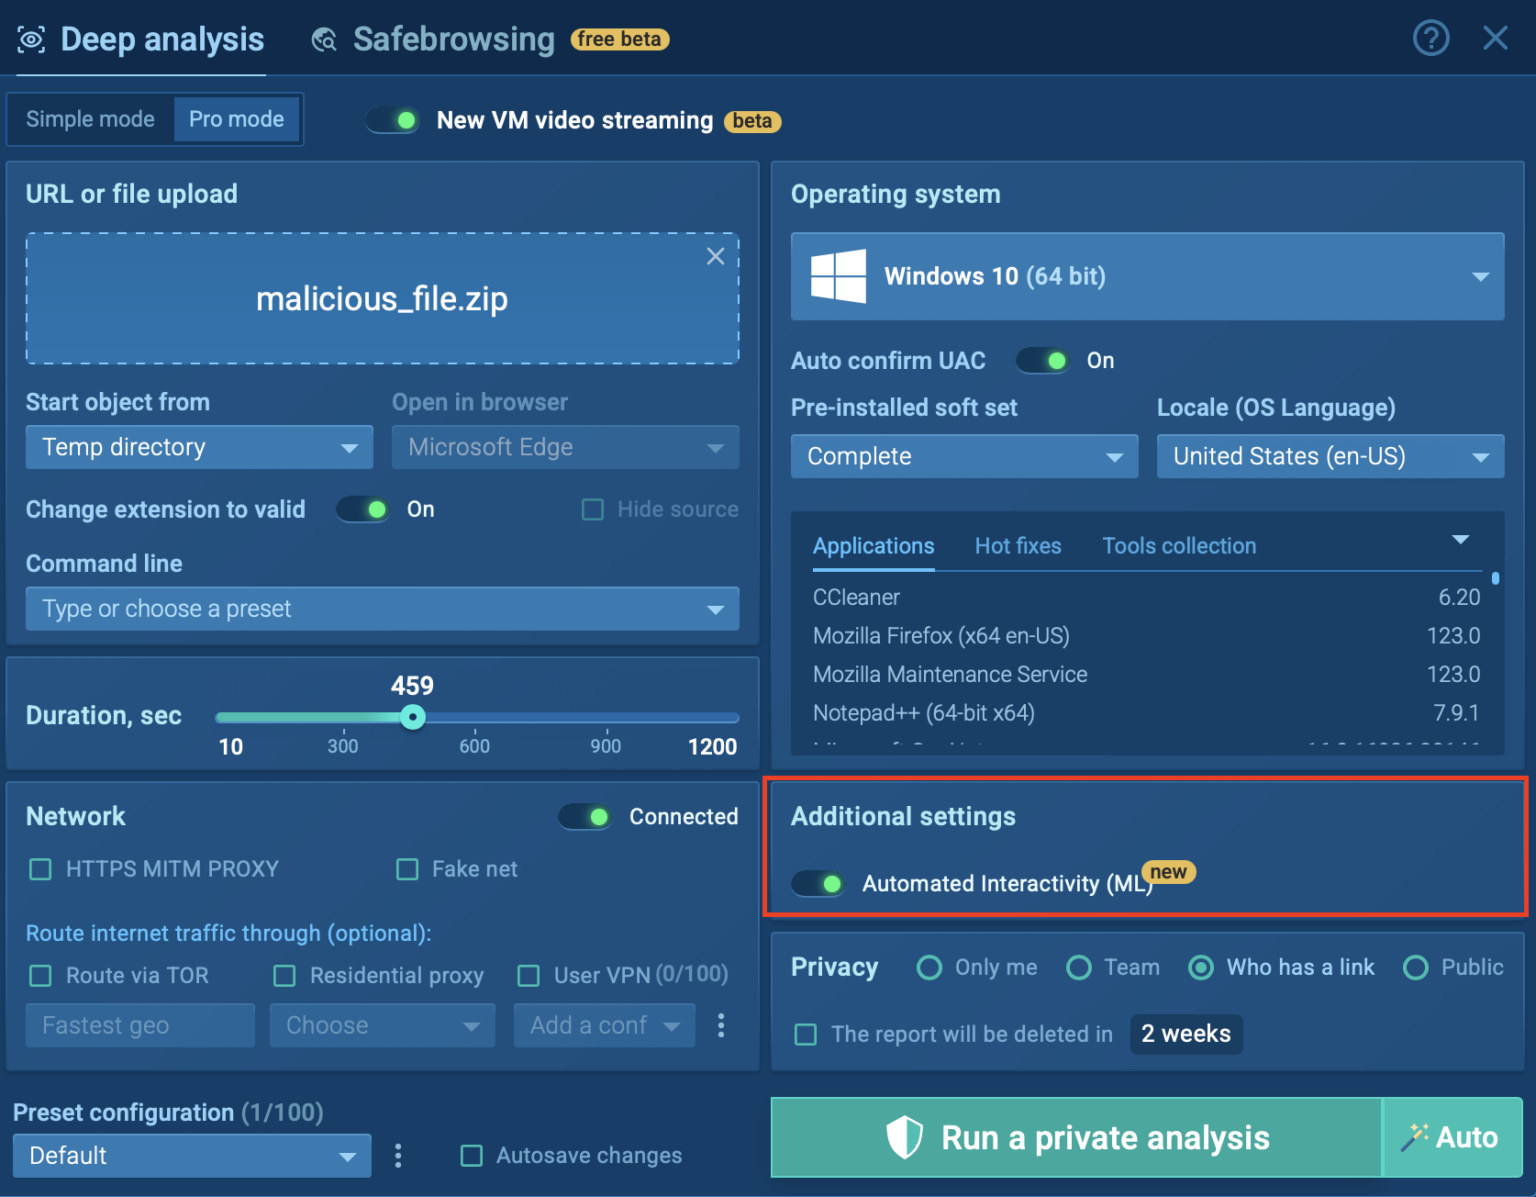This screenshot has height=1197, width=1536.
Task: Click the Auto magic wand button
Action: (1453, 1138)
